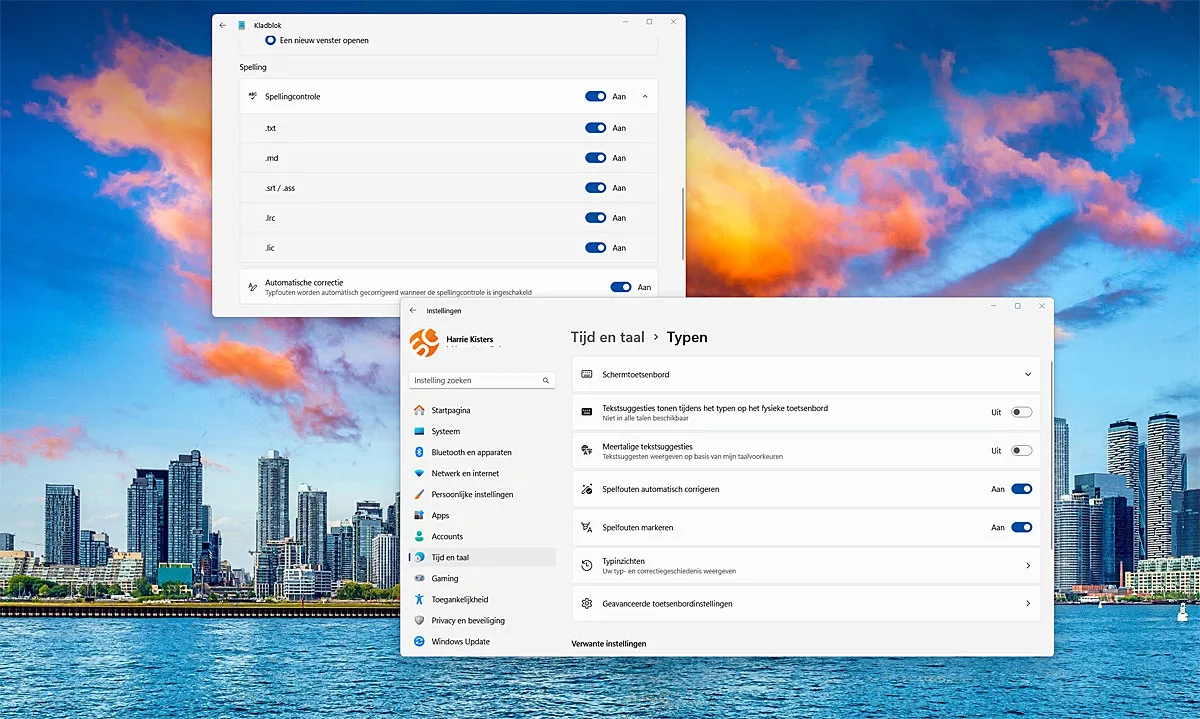Click in the Instelling zoeken search box
The height and width of the screenshot is (719, 1200).
click(x=482, y=381)
